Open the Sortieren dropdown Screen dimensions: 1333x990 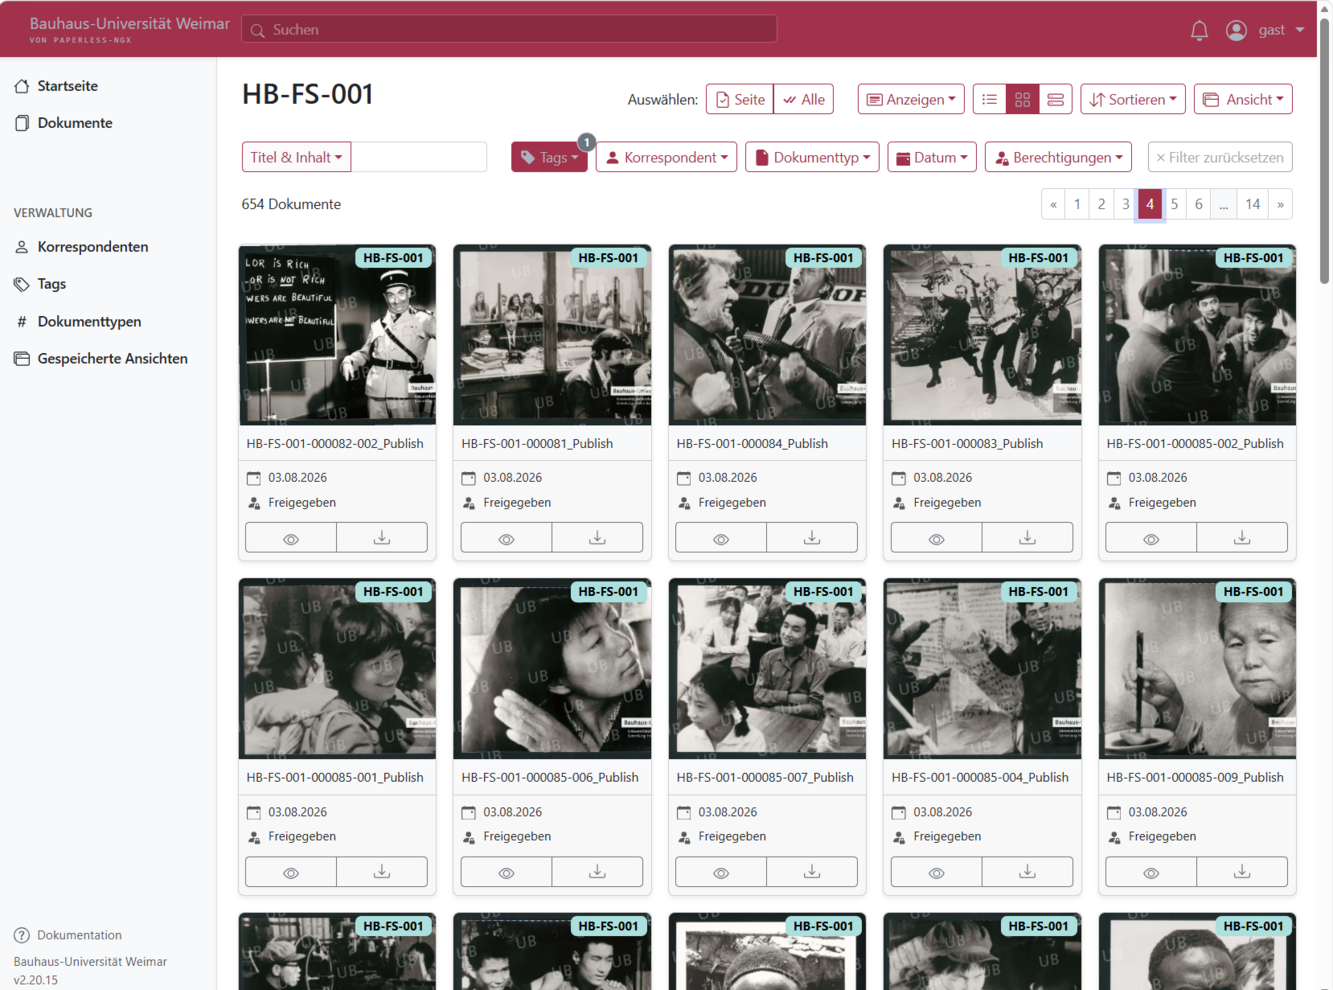(x=1133, y=99)
